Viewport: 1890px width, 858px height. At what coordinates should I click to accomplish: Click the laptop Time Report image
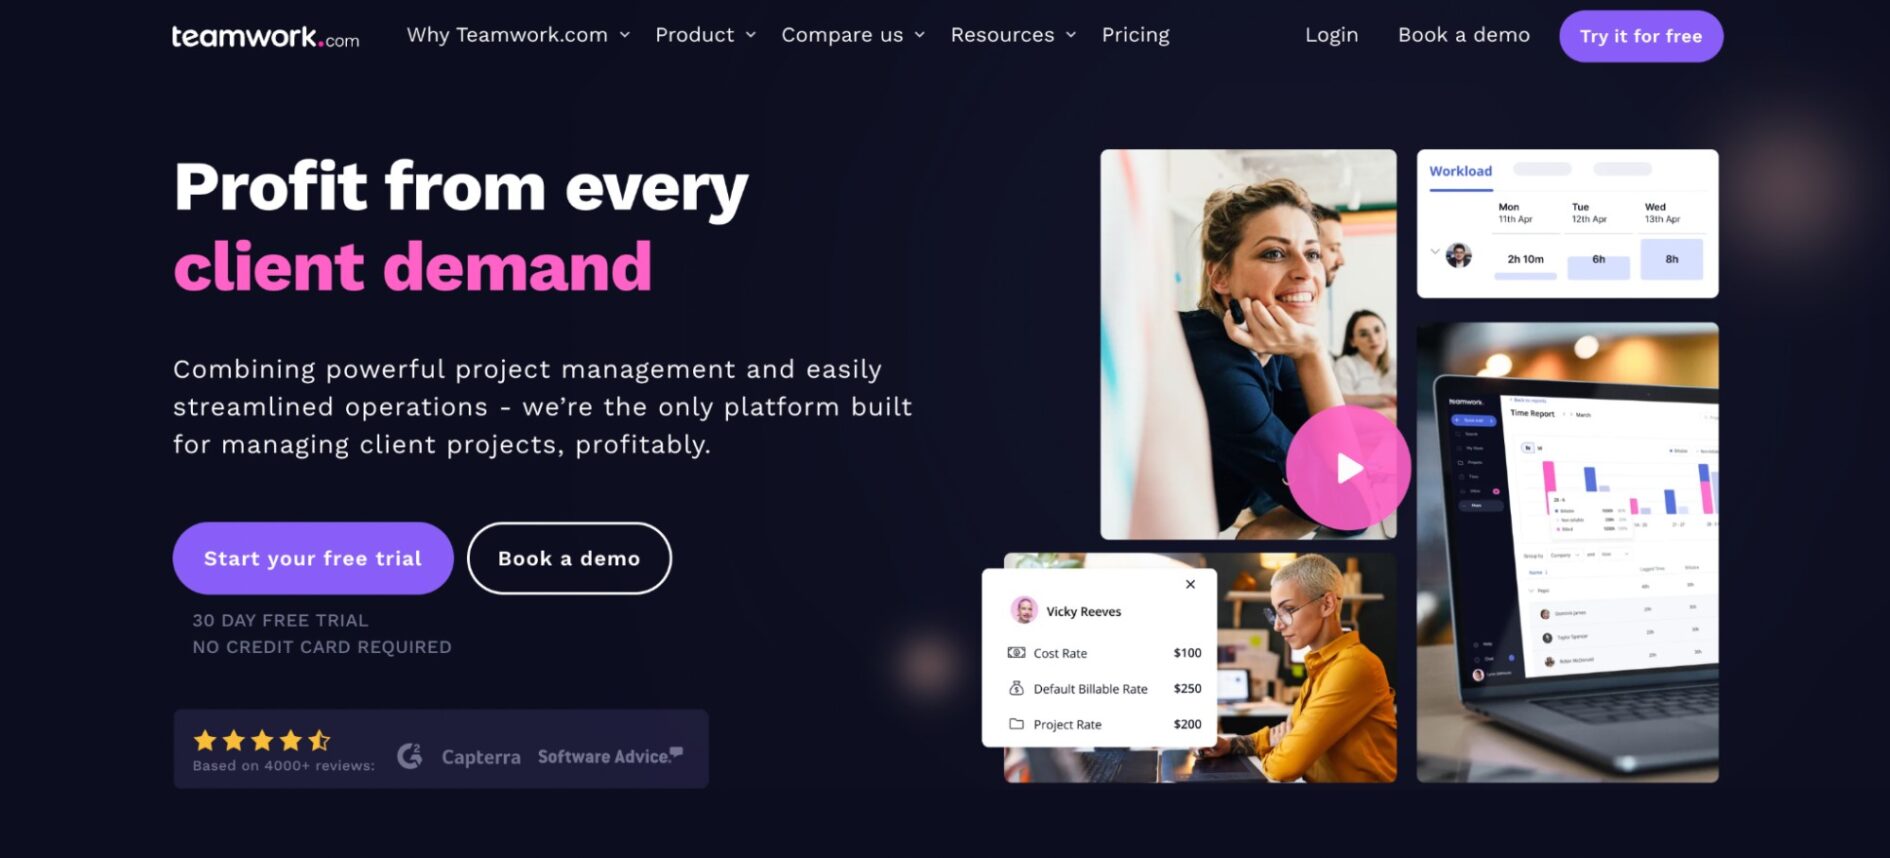(x=1567, y=552)
